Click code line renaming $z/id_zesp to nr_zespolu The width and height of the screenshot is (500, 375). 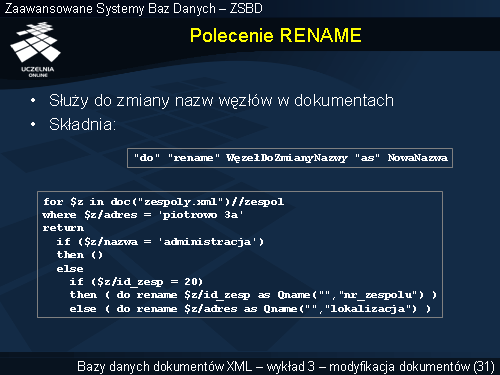coord(253,295)
